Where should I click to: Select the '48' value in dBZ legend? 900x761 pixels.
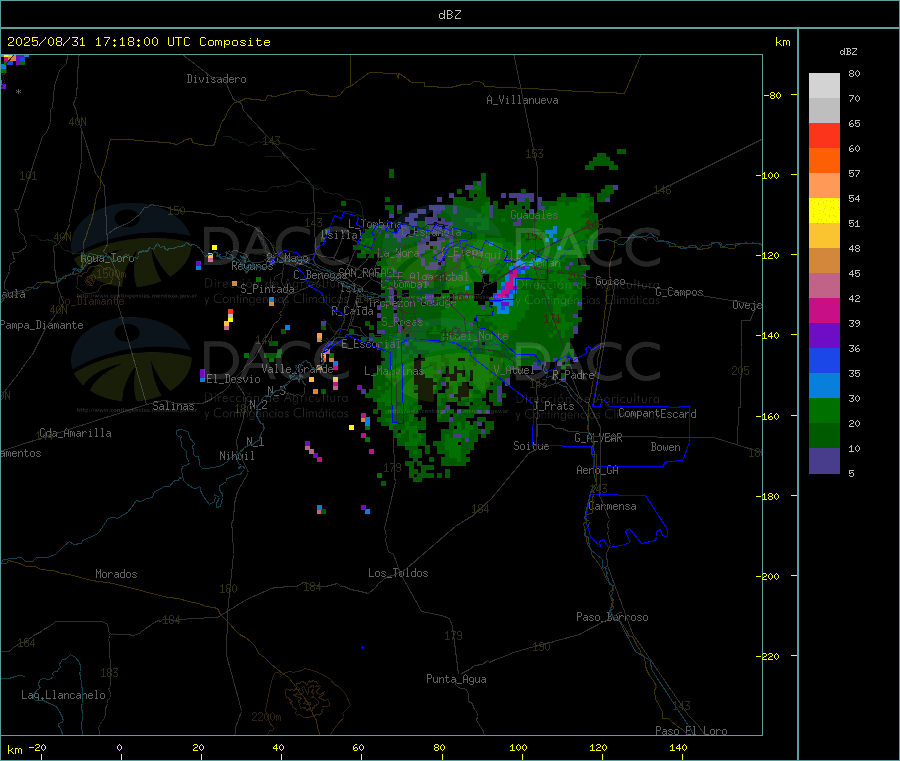[x=854, y=249]
